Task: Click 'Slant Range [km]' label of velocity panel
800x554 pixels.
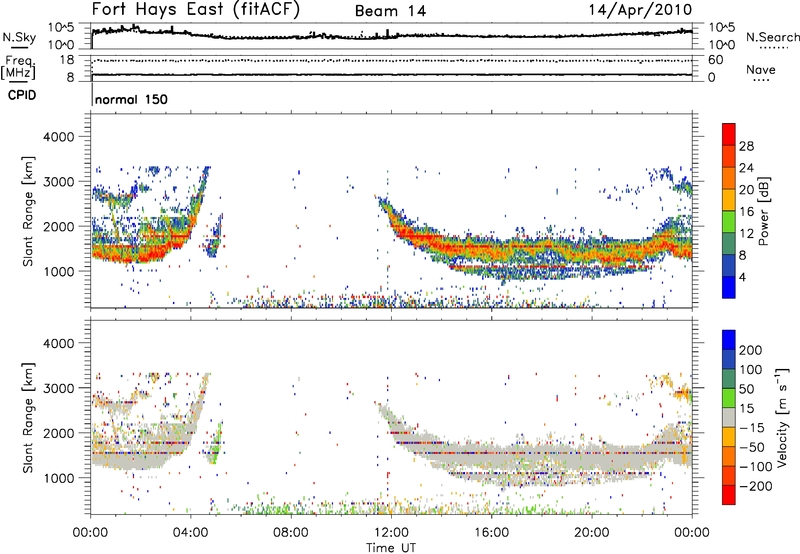Action: [x=28, y=418]
